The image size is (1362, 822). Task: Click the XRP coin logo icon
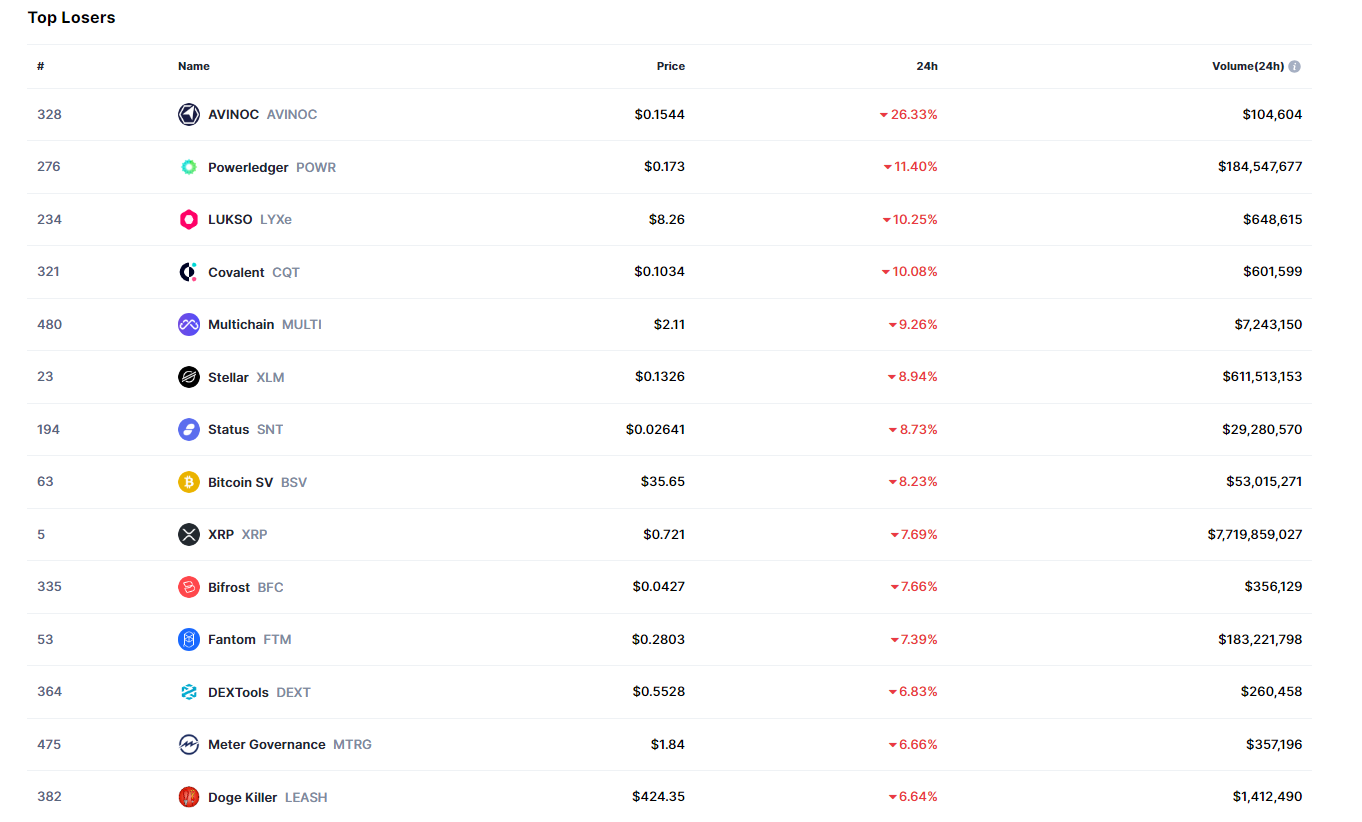189,534
